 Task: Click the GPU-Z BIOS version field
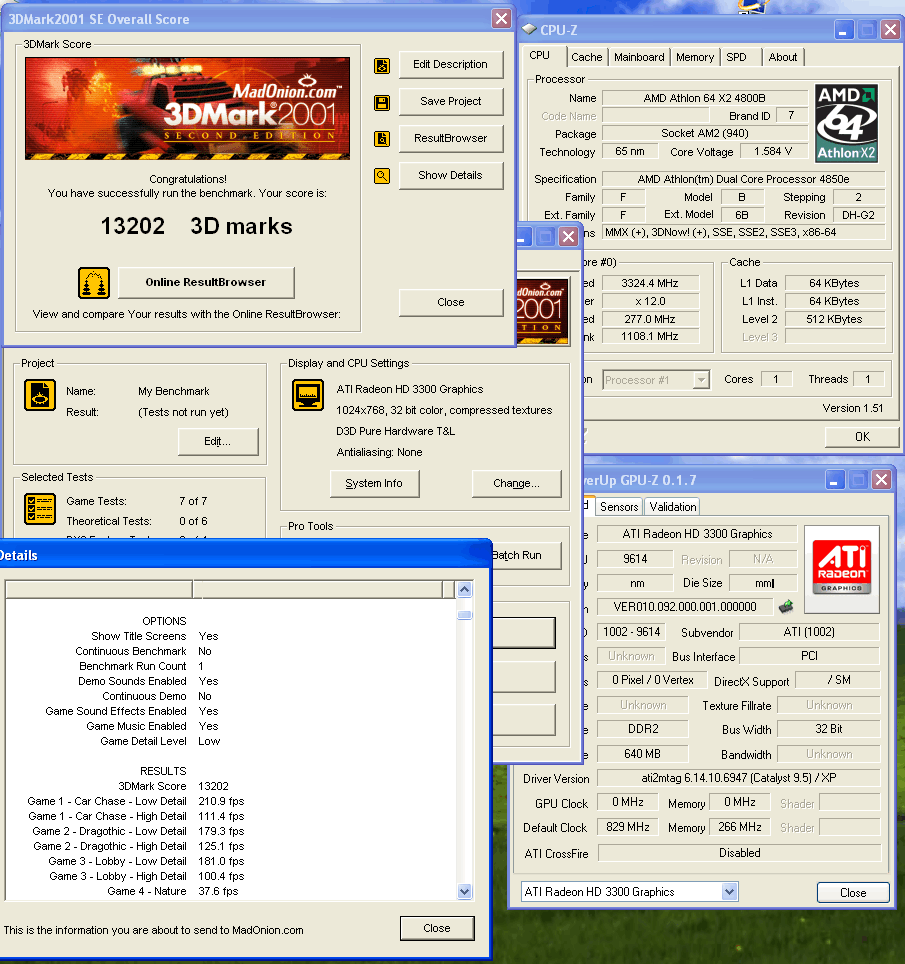pos(685,607)
